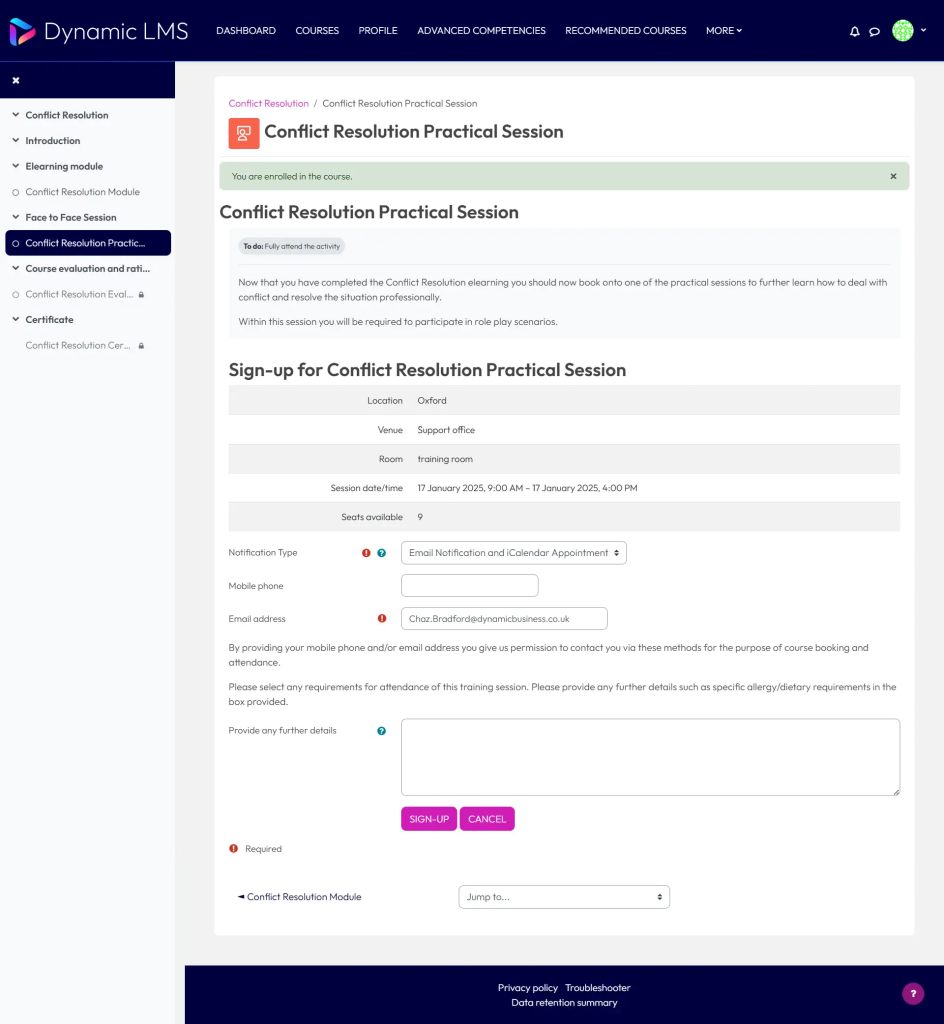Select Conflict Resolution Module in sidebar
The image size is (944, 1024).
tap(82, 192)
